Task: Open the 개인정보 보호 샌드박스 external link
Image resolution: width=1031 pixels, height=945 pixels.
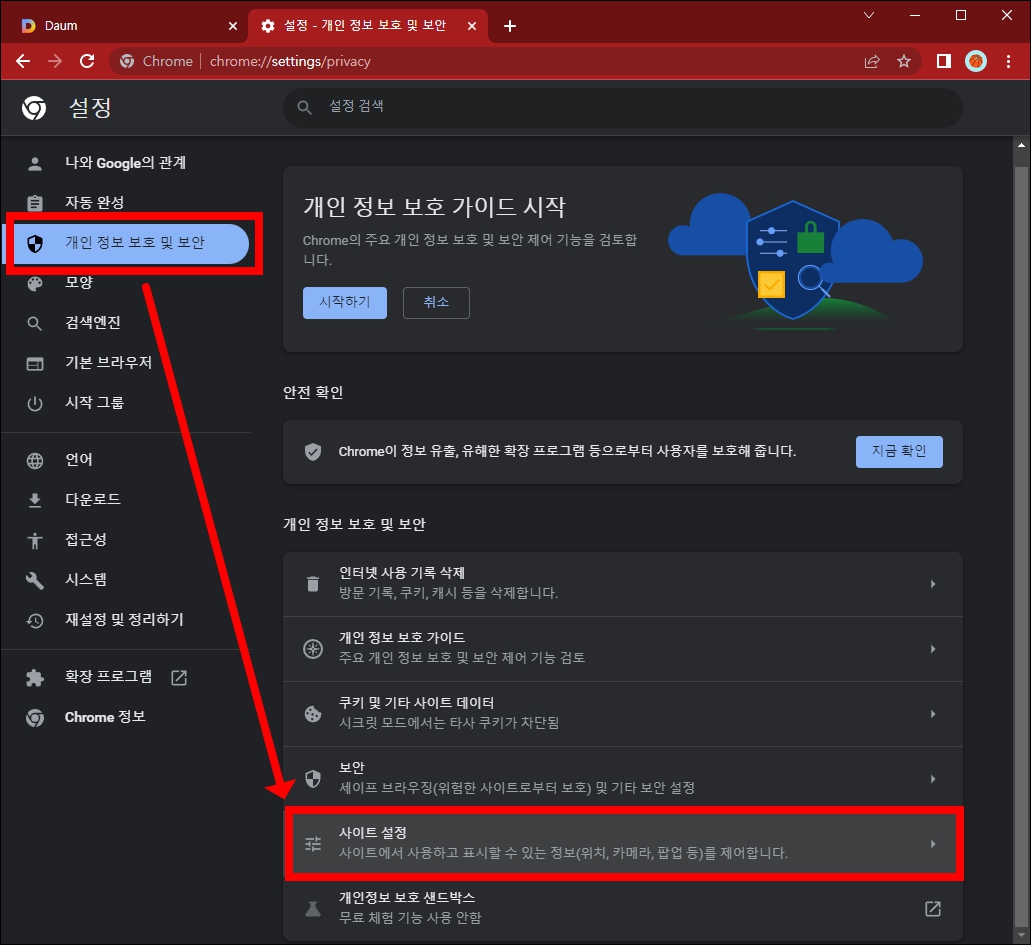Action: [x=932, y=909]
